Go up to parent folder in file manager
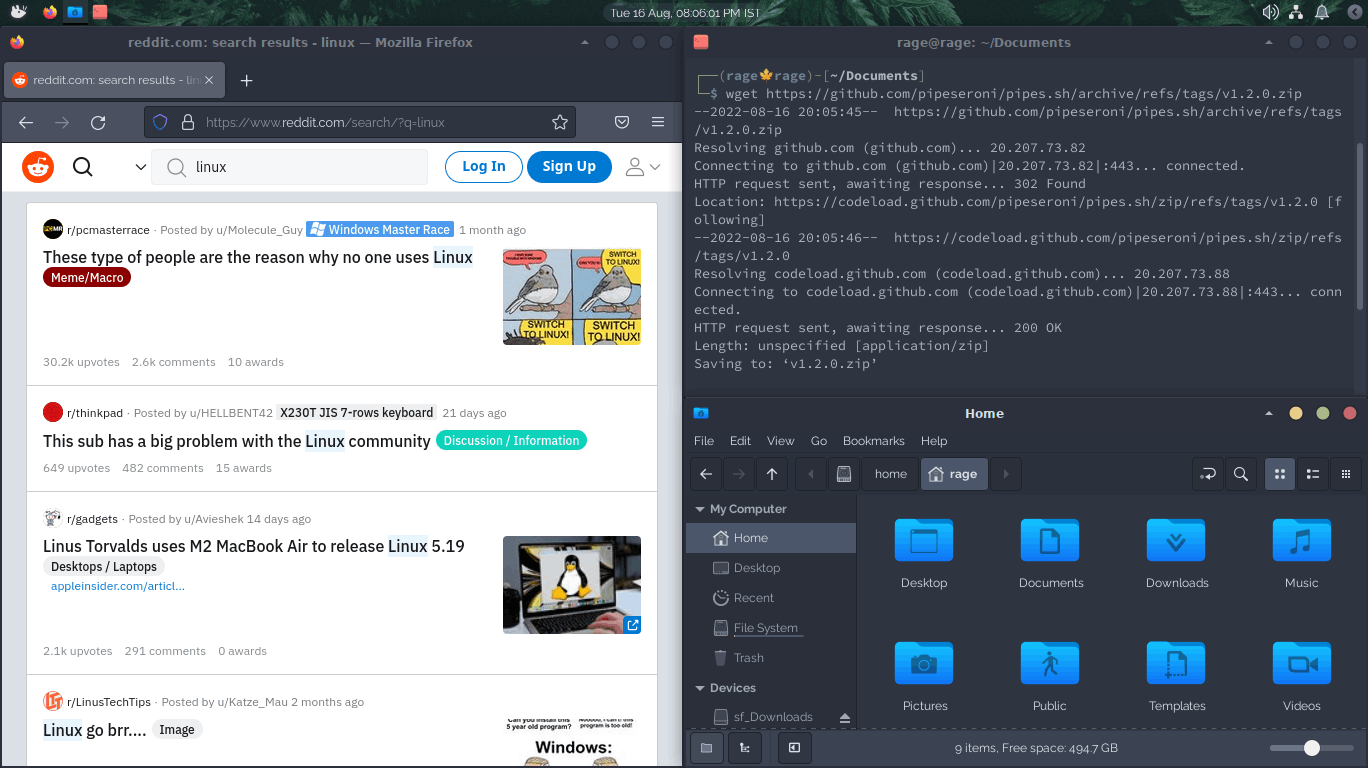 click(x=771, y=474)
